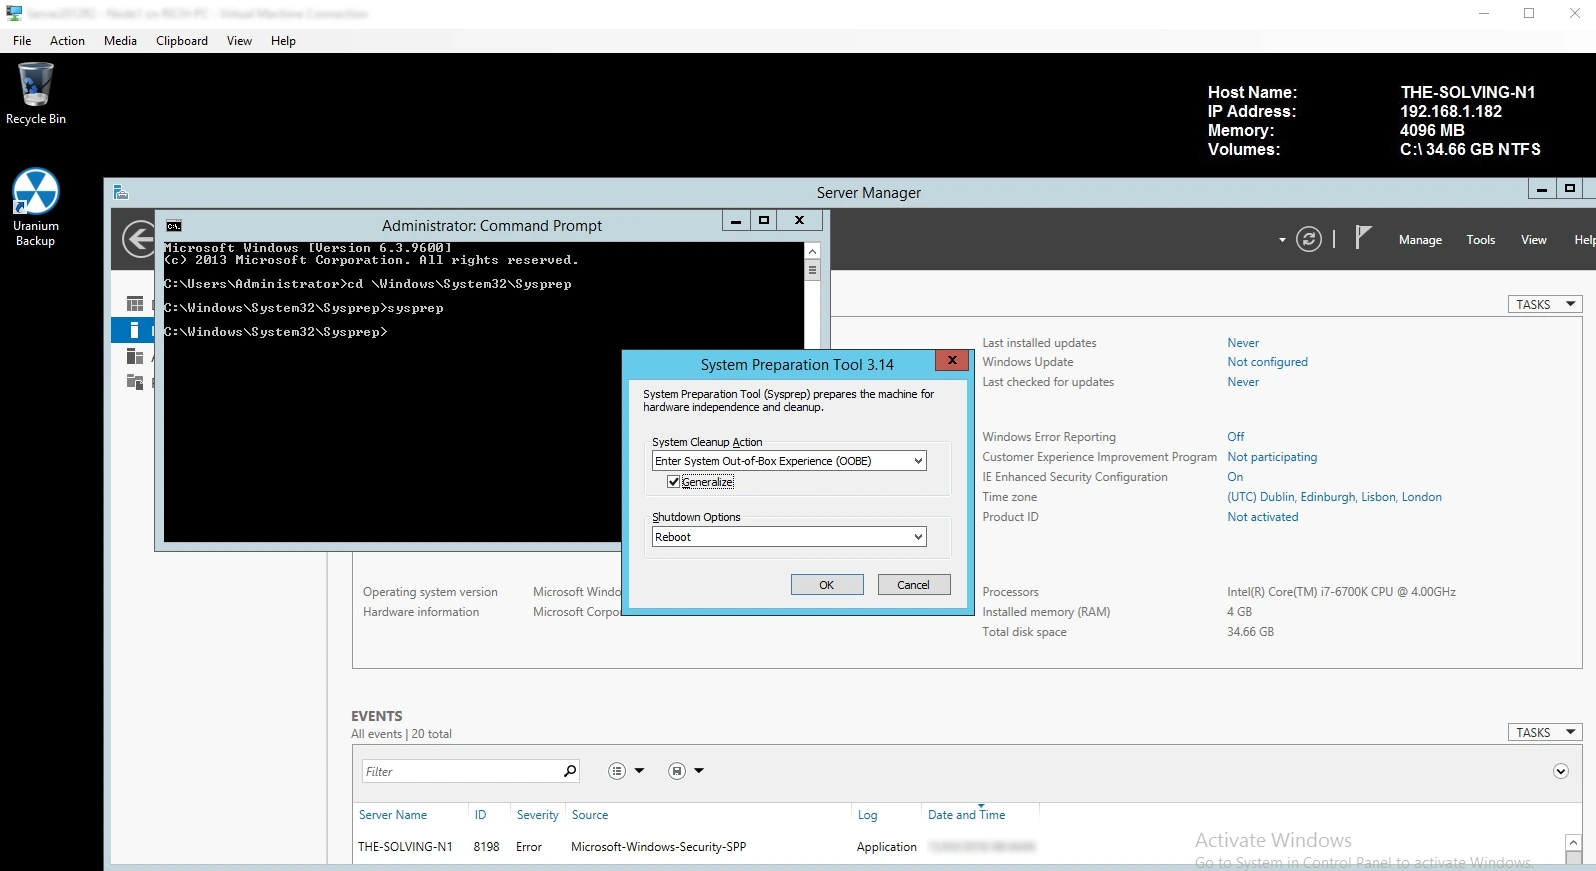
Task: Open the events list criteria options icon
Action: coord(617,771)
